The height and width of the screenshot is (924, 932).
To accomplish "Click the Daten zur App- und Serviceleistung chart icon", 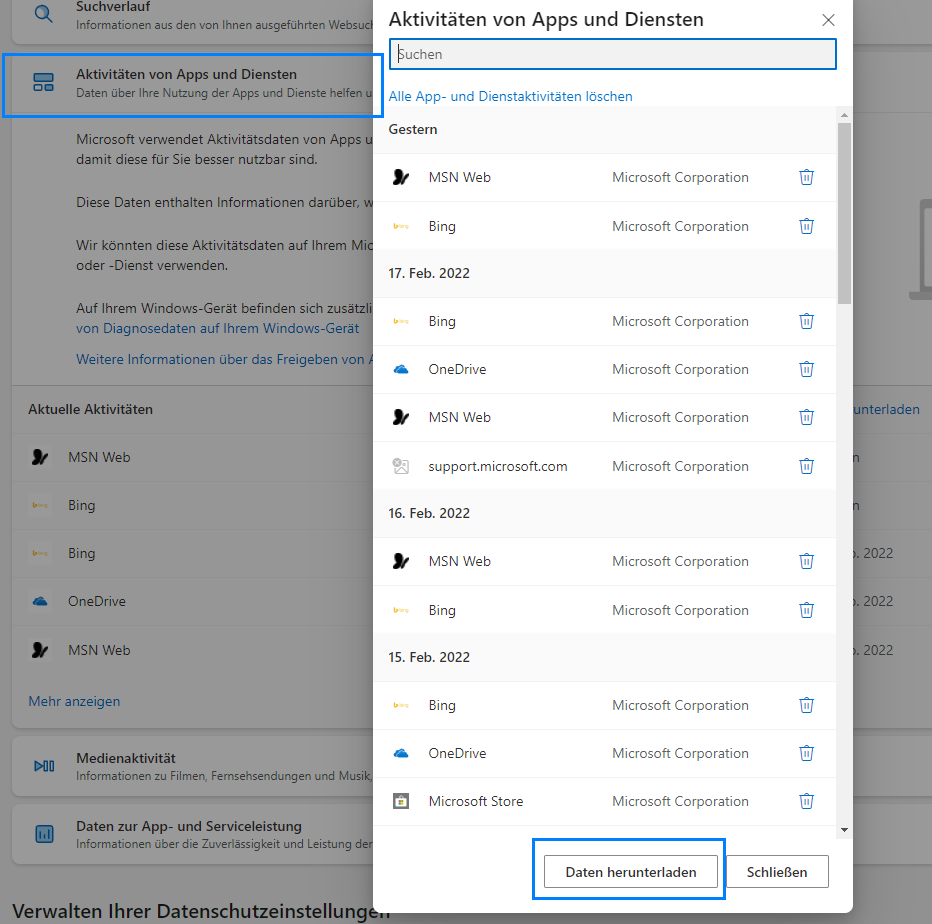I will [x=44, y=834].
